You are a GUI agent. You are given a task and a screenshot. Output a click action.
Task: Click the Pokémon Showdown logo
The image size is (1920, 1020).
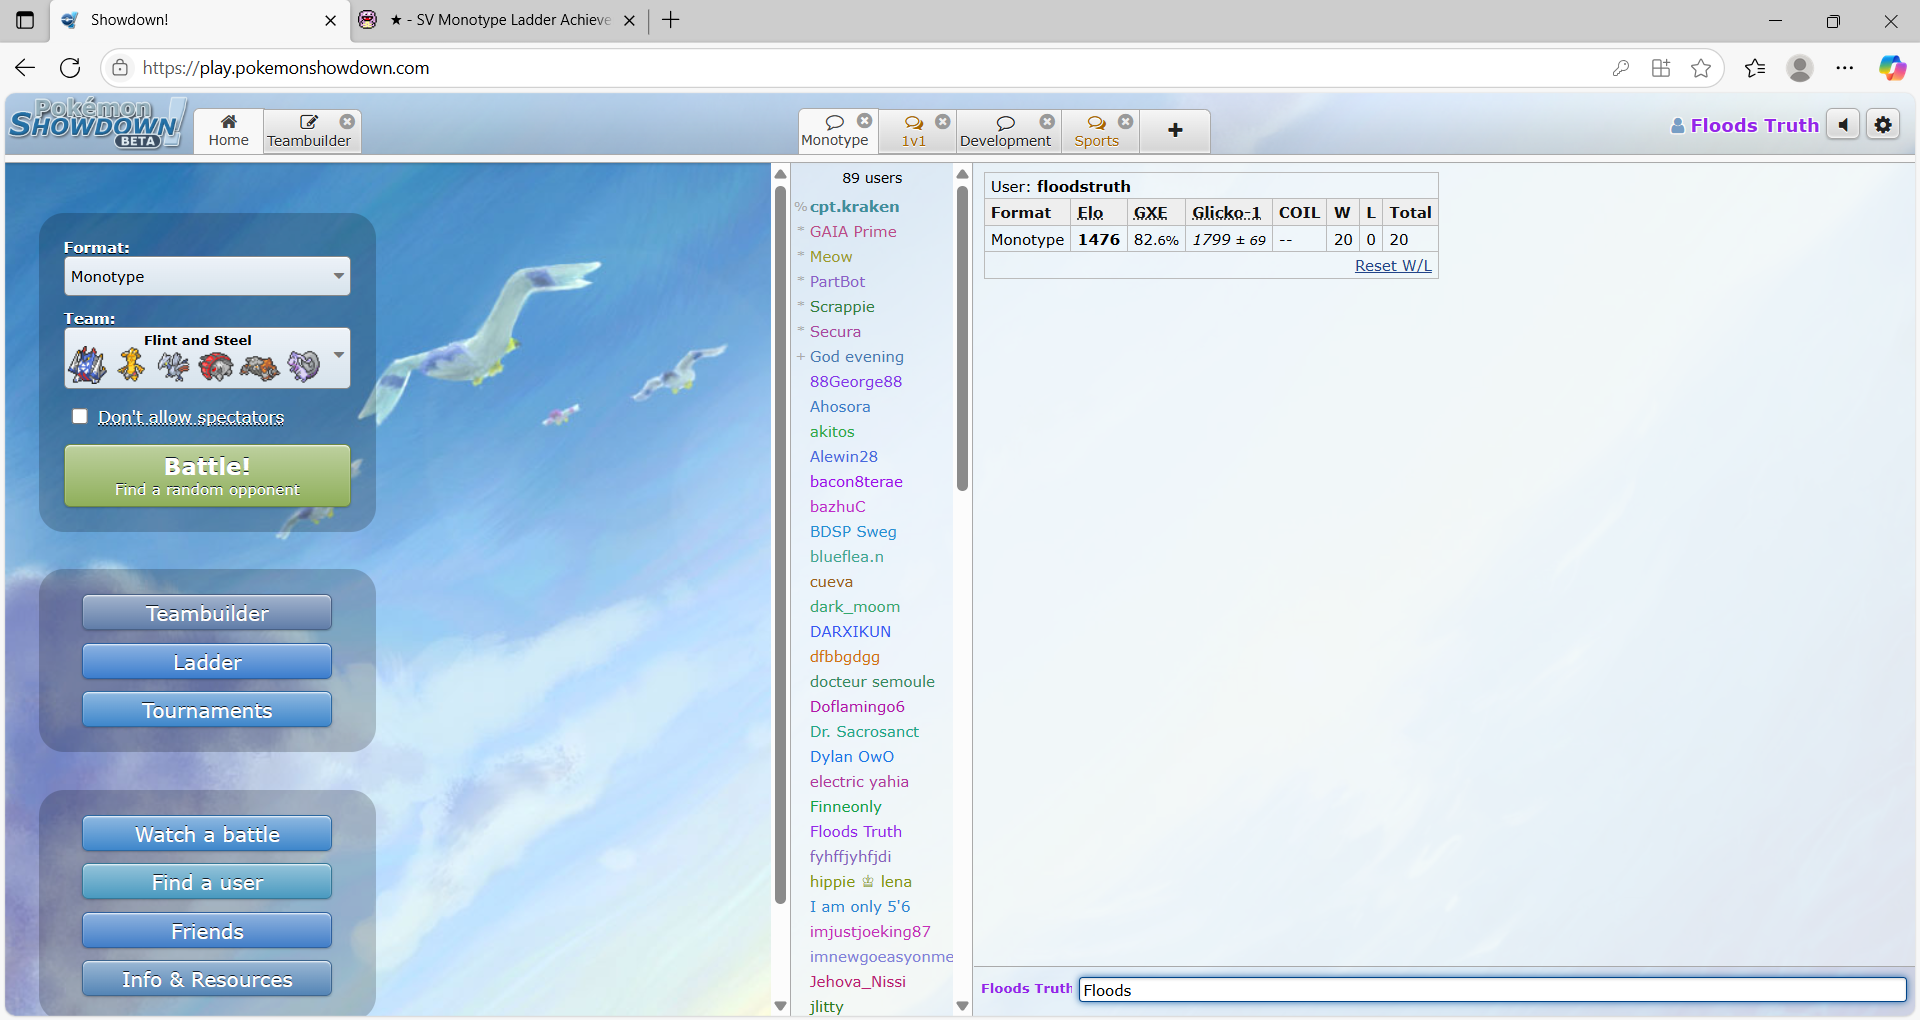coord(97,124)
